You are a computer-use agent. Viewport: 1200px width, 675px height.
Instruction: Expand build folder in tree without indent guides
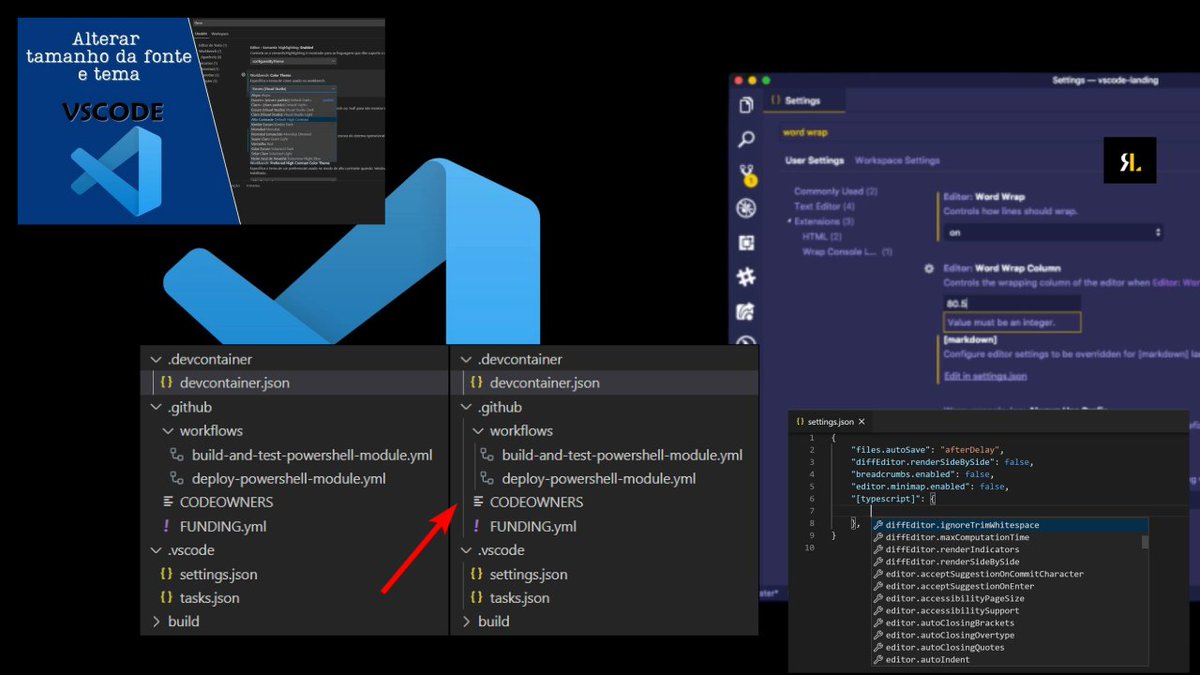(x=155, y=622)
